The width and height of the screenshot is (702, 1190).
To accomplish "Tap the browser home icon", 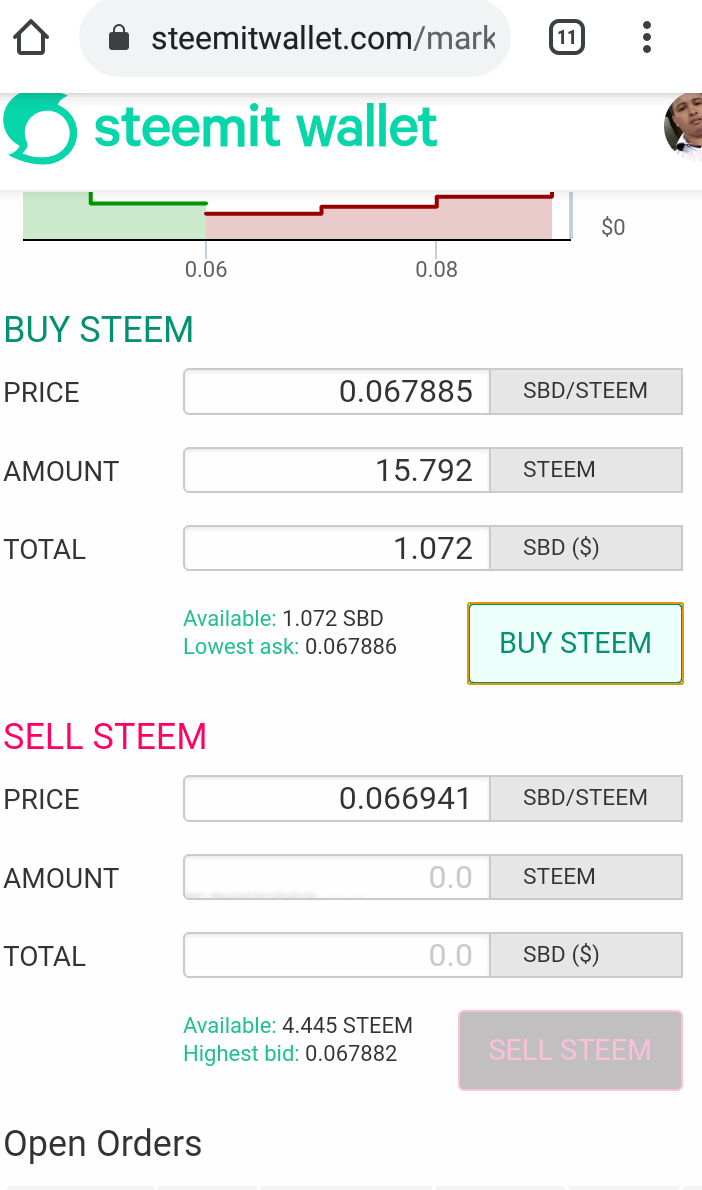I will point(31,37).
